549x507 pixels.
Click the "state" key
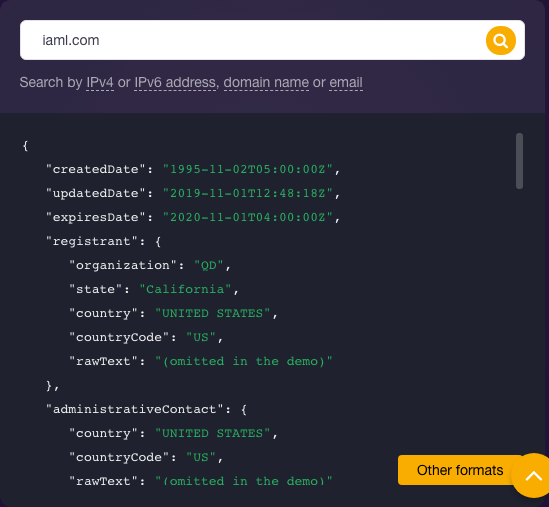96,289
